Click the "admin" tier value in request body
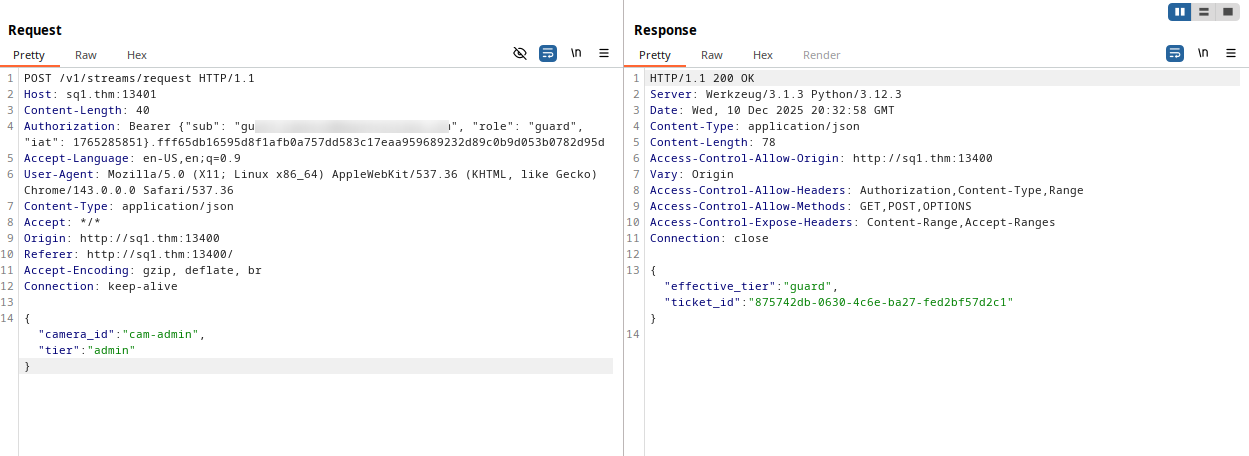 111,351
